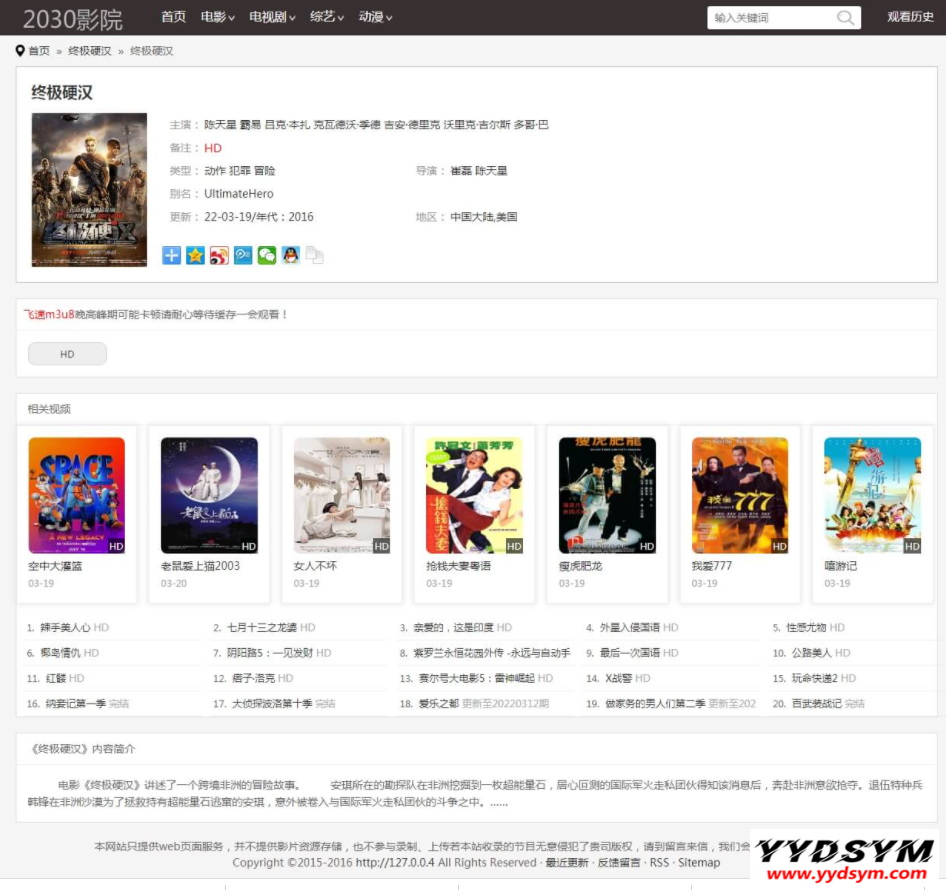Screen dimensions: 946x890
Task: Open list item 七月十三之龙婆
Action: [x=262, y=628]
